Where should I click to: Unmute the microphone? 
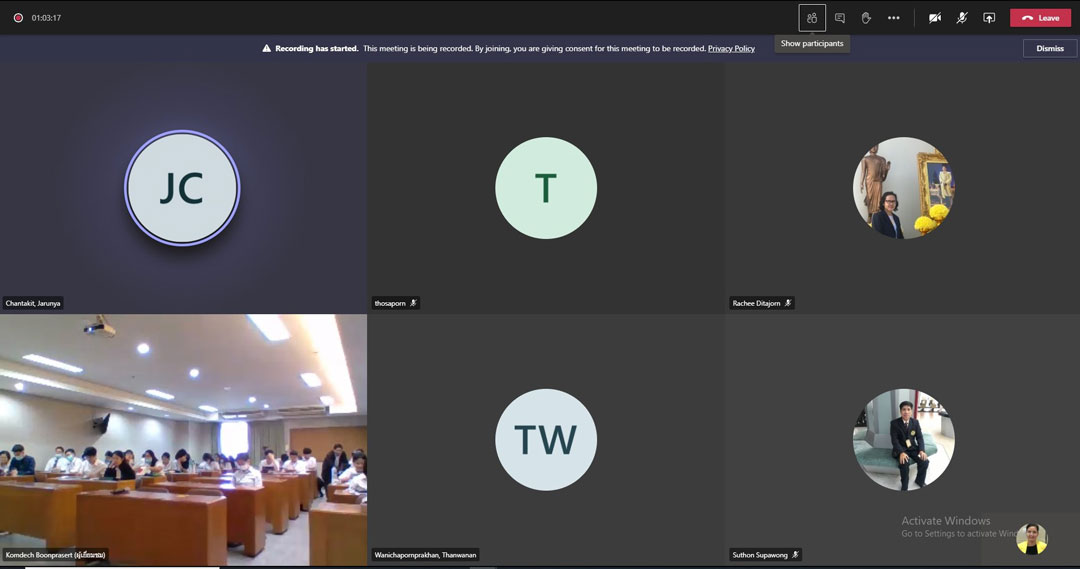(962, 18)
